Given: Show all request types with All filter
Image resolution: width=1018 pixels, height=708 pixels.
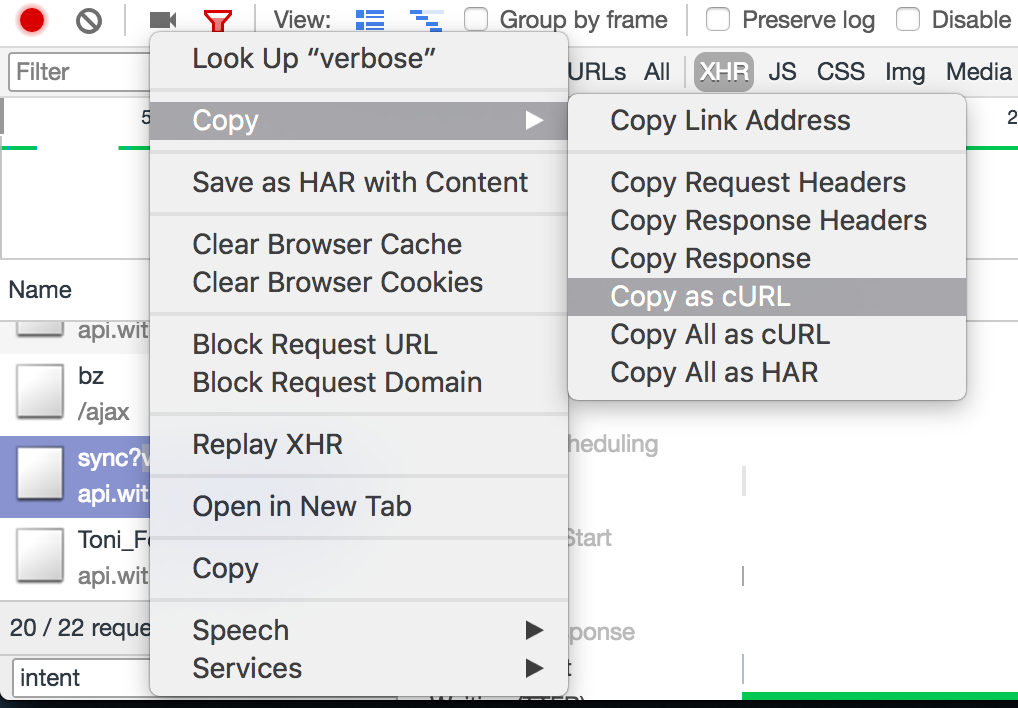Looking at the screenshot, I should tap(657, 71).
